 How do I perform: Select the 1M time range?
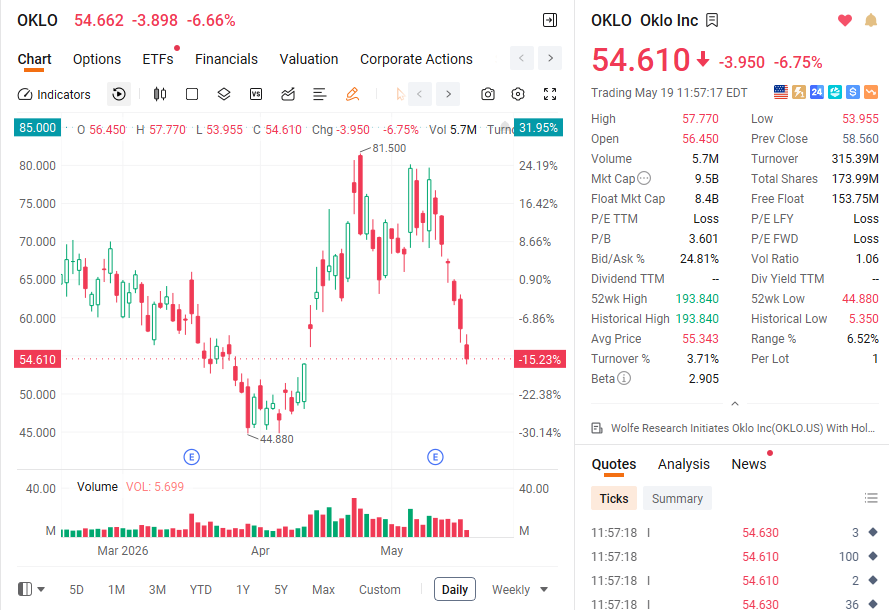pos(116,590)
